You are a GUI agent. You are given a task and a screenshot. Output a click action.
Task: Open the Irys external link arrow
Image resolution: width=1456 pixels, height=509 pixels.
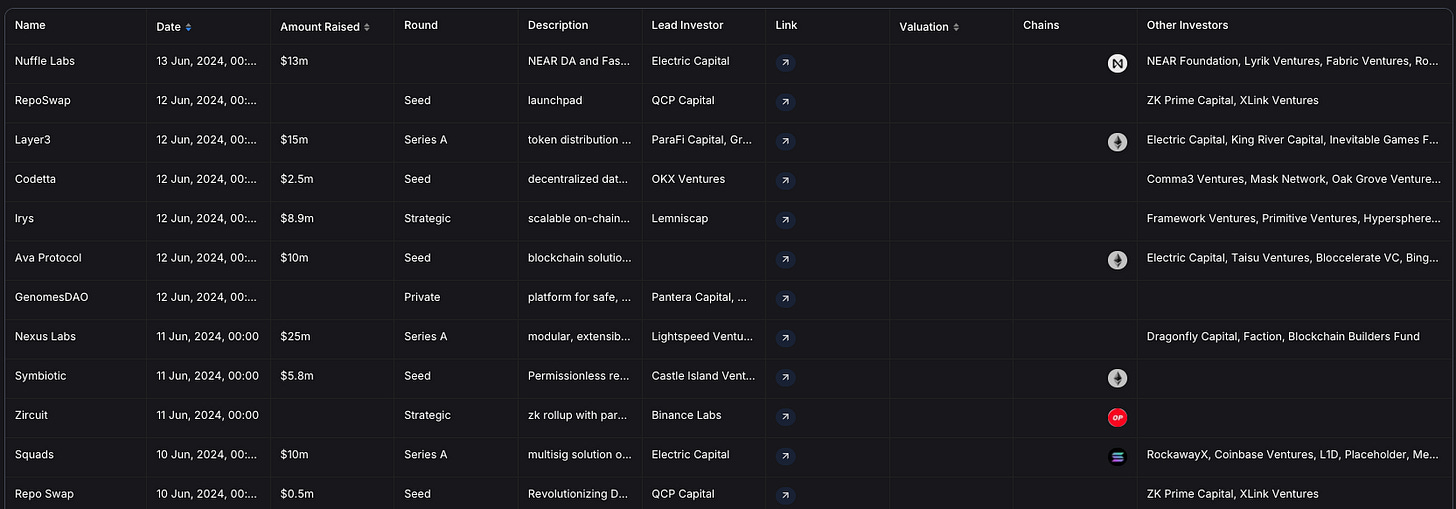coord(786,219)
